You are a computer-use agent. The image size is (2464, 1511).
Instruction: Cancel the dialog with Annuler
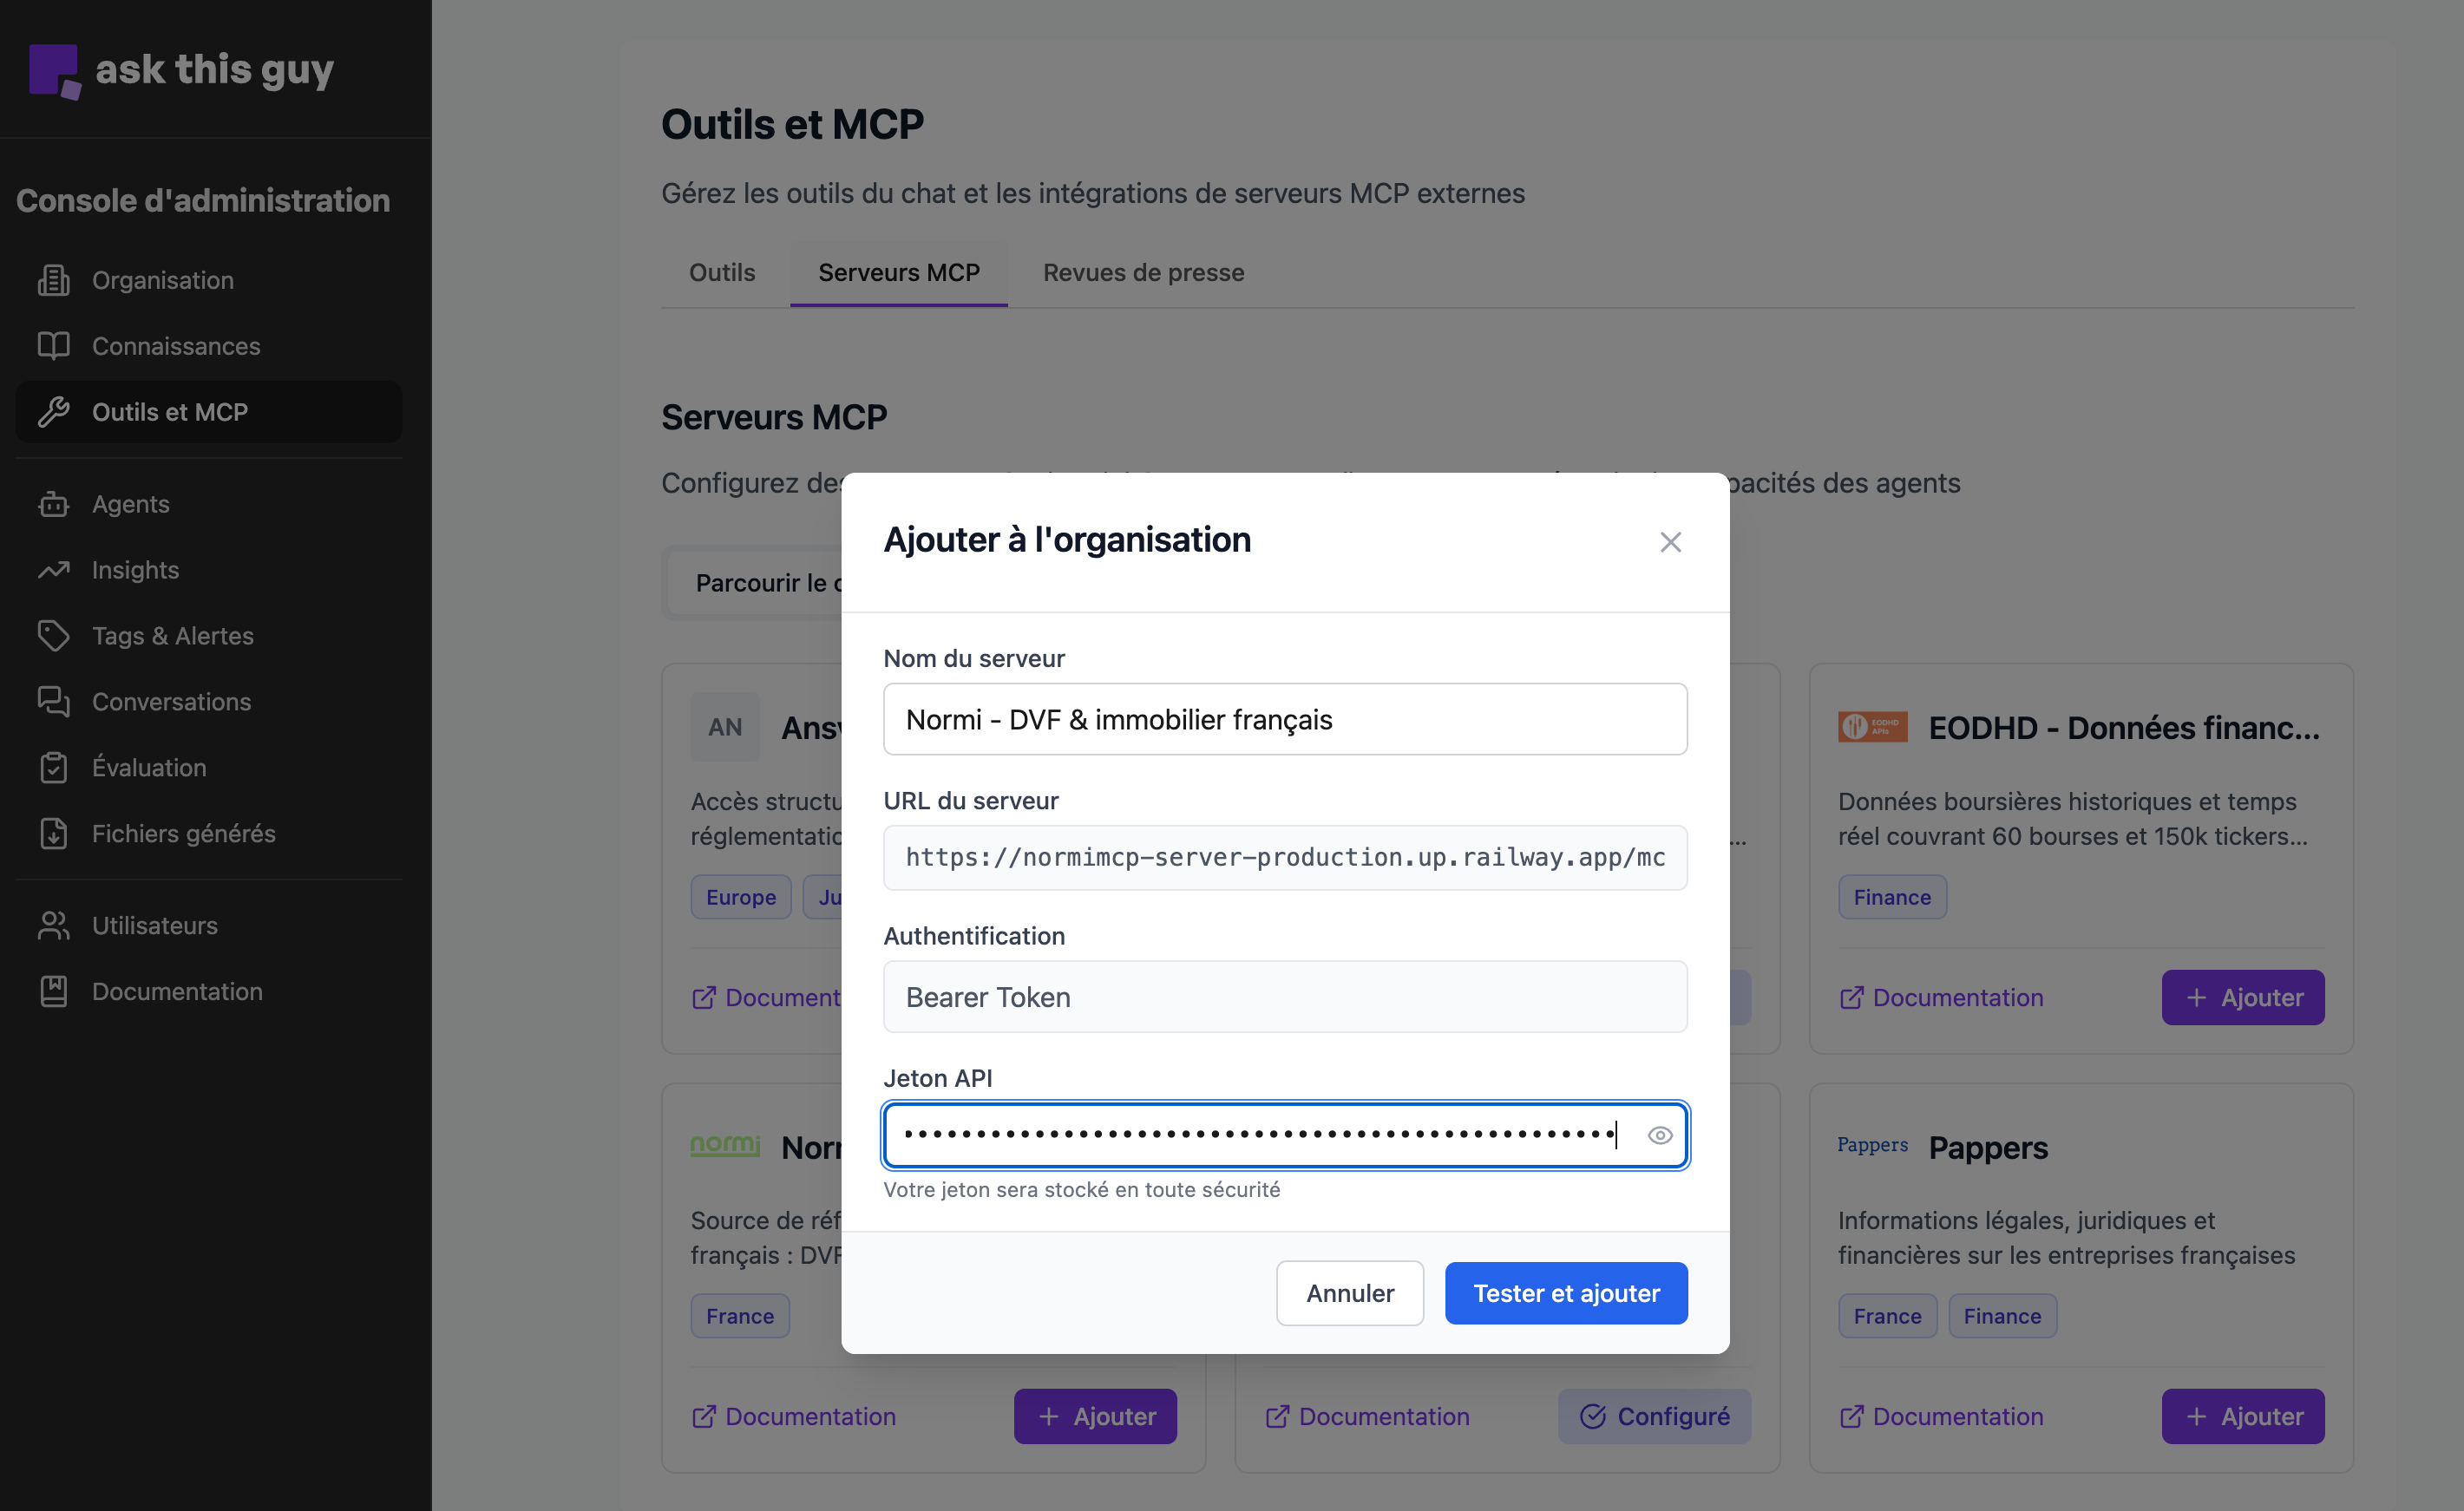[x=1349, y=1292]
